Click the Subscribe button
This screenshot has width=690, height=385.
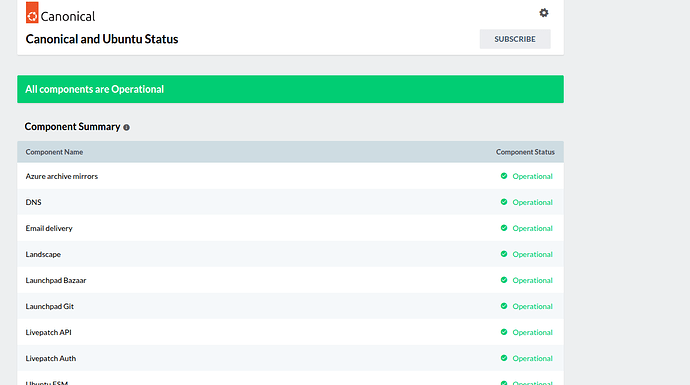515,39
